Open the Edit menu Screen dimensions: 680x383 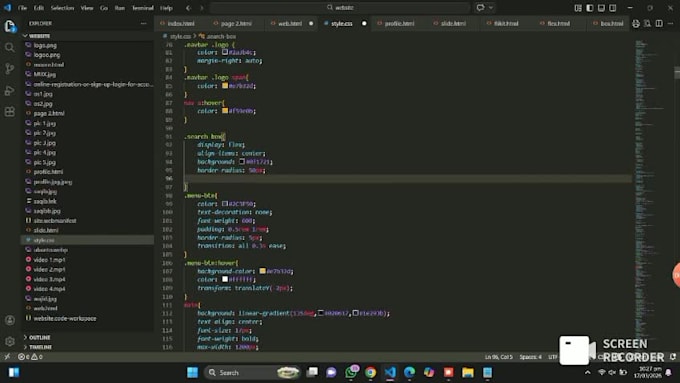[x=39, y=8]
